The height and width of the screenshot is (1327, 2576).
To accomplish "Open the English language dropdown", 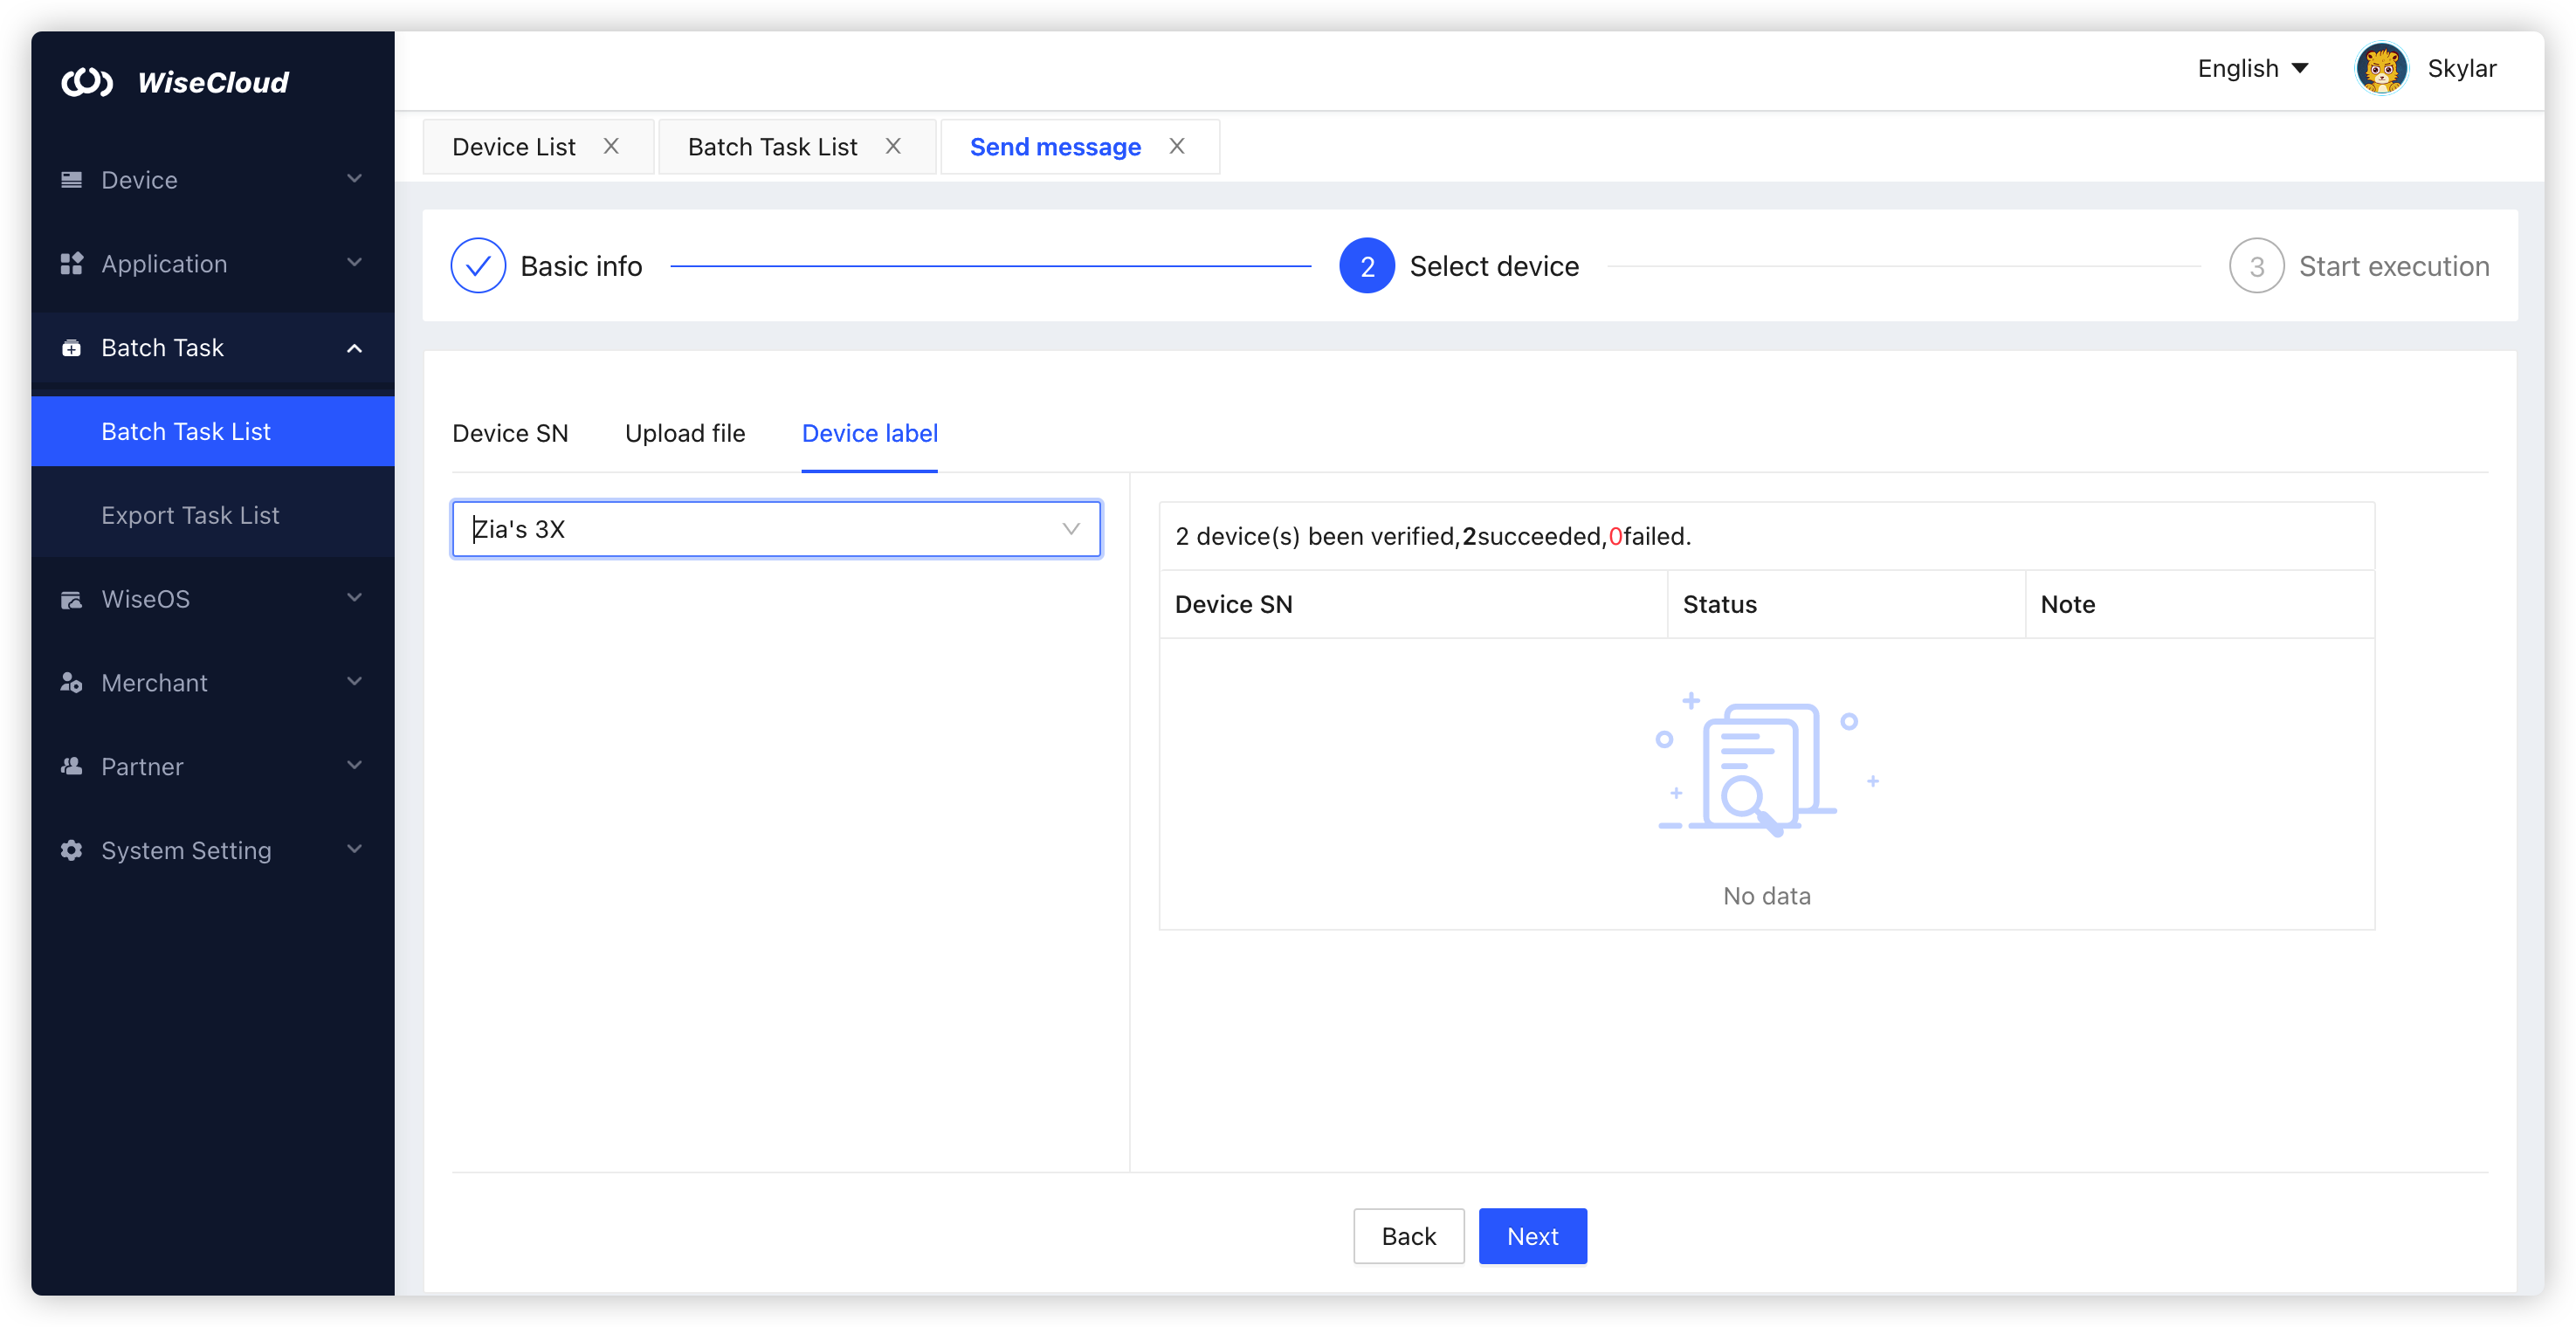I will point(2253,69).
